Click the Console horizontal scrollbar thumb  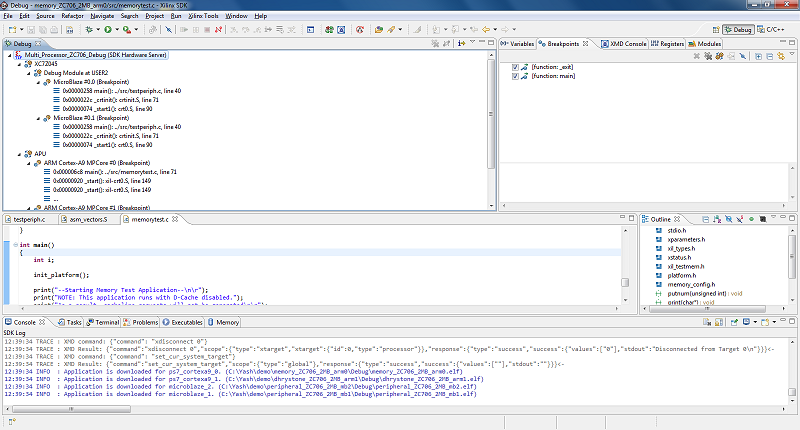71,409
